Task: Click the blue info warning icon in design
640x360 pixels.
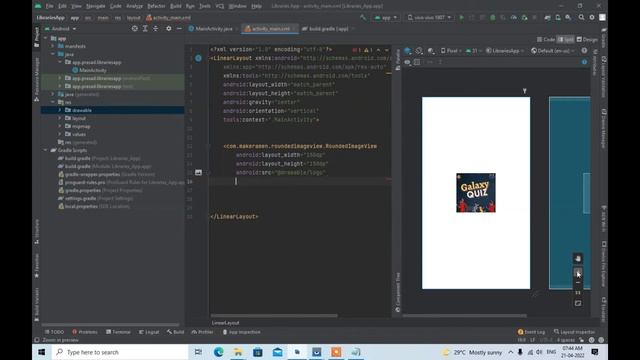Action: [x=584, y=62]
